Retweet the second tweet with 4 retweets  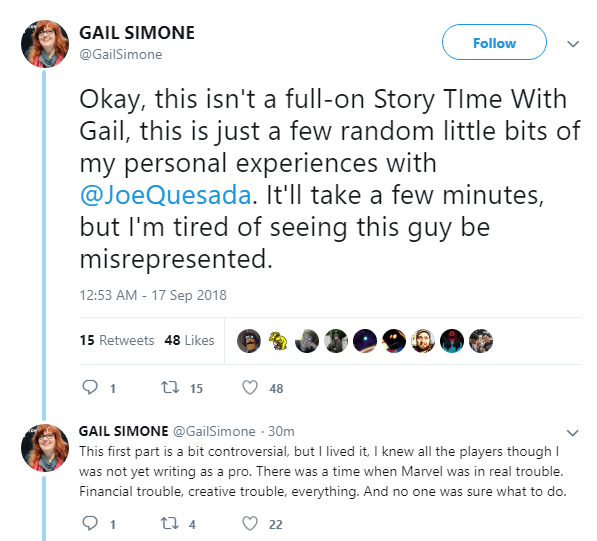170,523
